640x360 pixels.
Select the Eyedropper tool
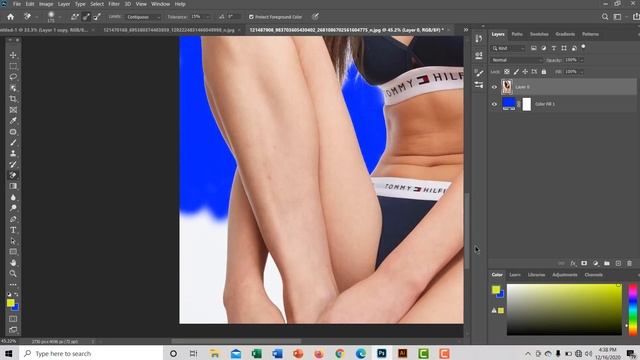[13, 121]
